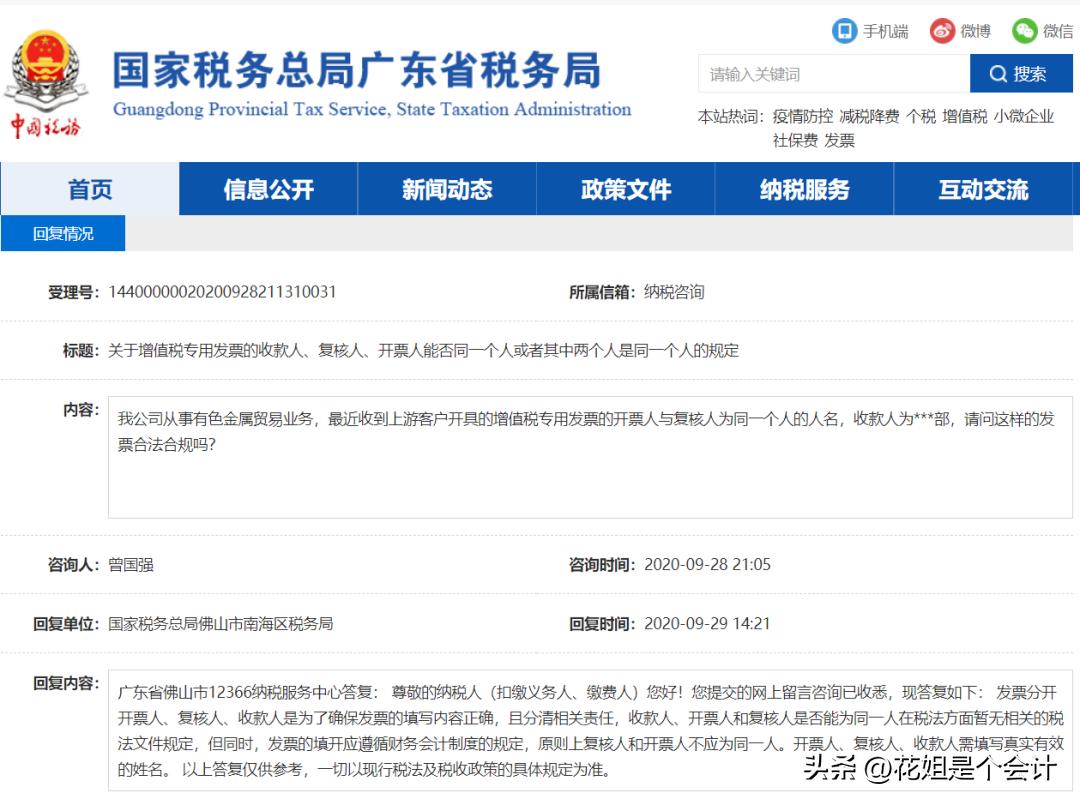Viewport: 1080px width, 805px height.
Task: Open the 新闻动态 navigation menu
Action: [447, 189]
